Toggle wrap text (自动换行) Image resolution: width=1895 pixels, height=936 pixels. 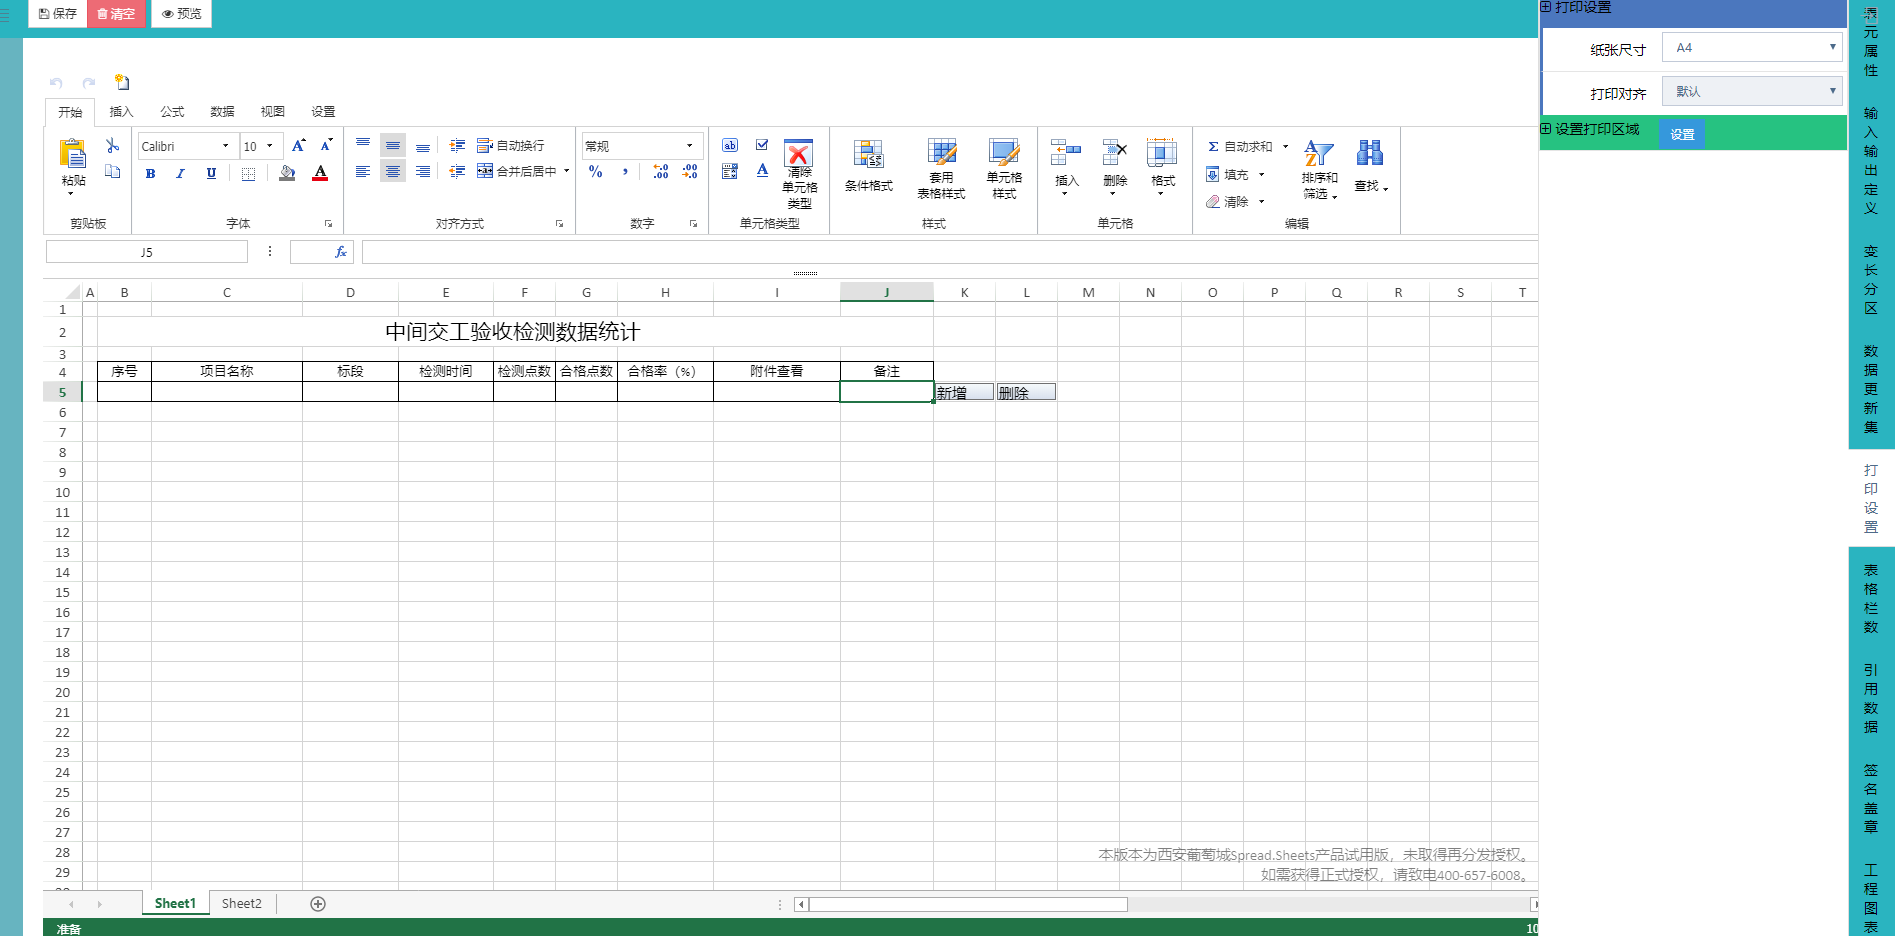511,146
